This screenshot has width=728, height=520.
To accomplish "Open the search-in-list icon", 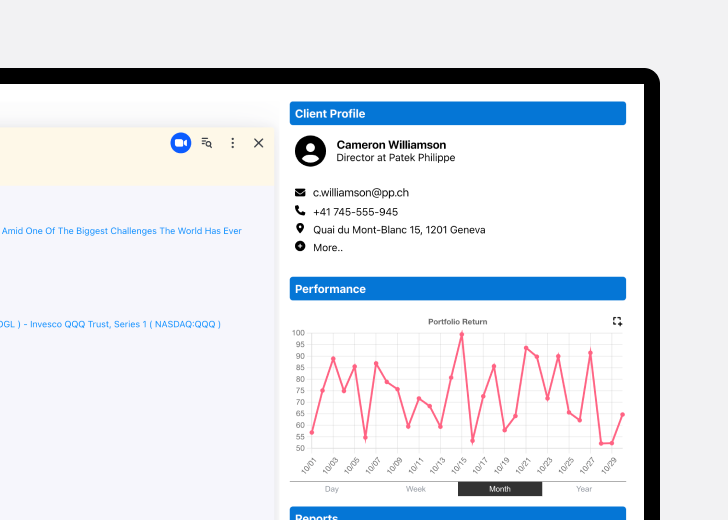I will (x=207, y=143).
